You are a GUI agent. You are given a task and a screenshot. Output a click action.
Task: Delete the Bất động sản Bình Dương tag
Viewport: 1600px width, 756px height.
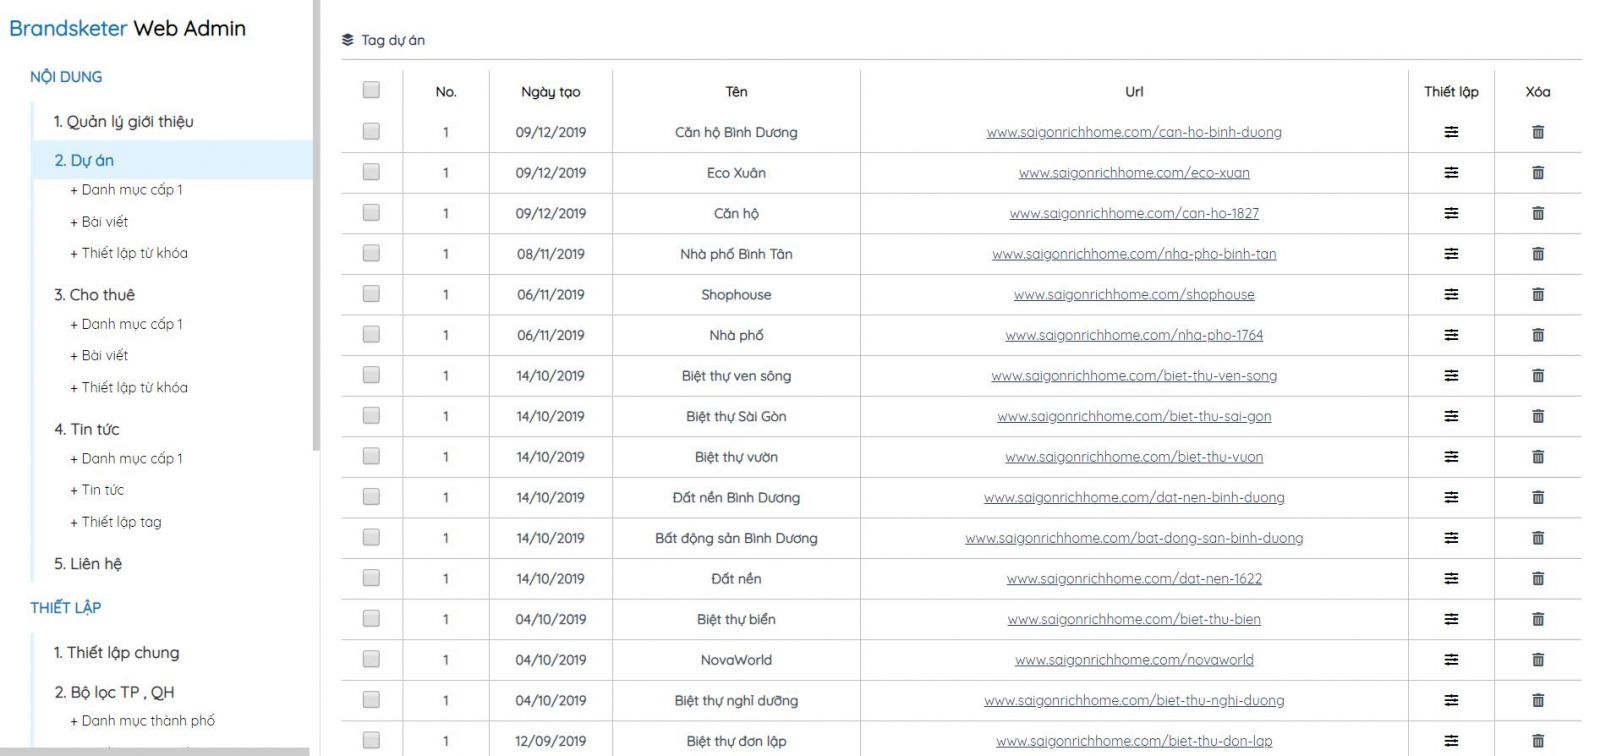1538,538
